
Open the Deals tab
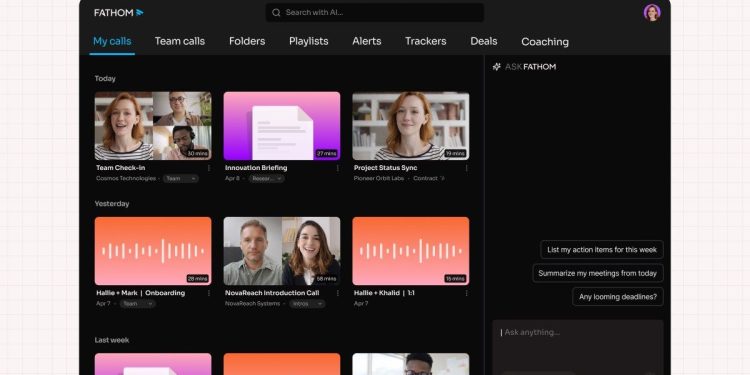[x=484, y=42]
